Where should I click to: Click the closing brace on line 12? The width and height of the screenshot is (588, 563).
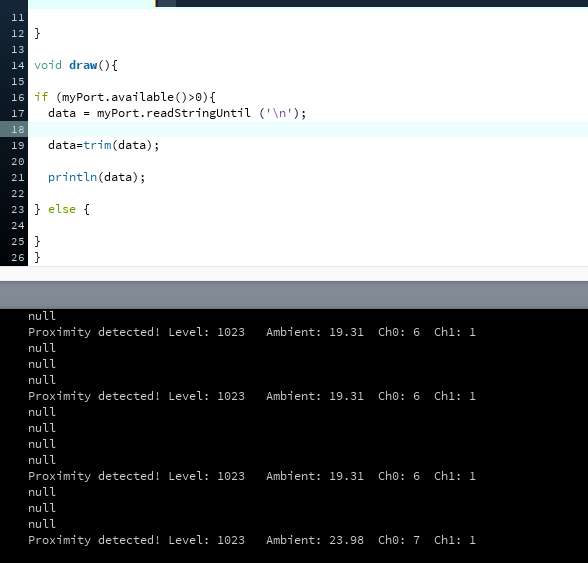[x=38, y=33]
